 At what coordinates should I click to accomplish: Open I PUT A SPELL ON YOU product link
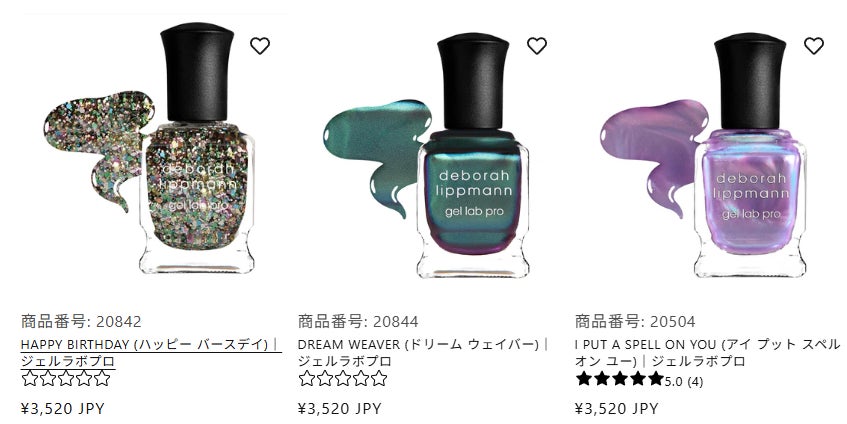(708, 352)
